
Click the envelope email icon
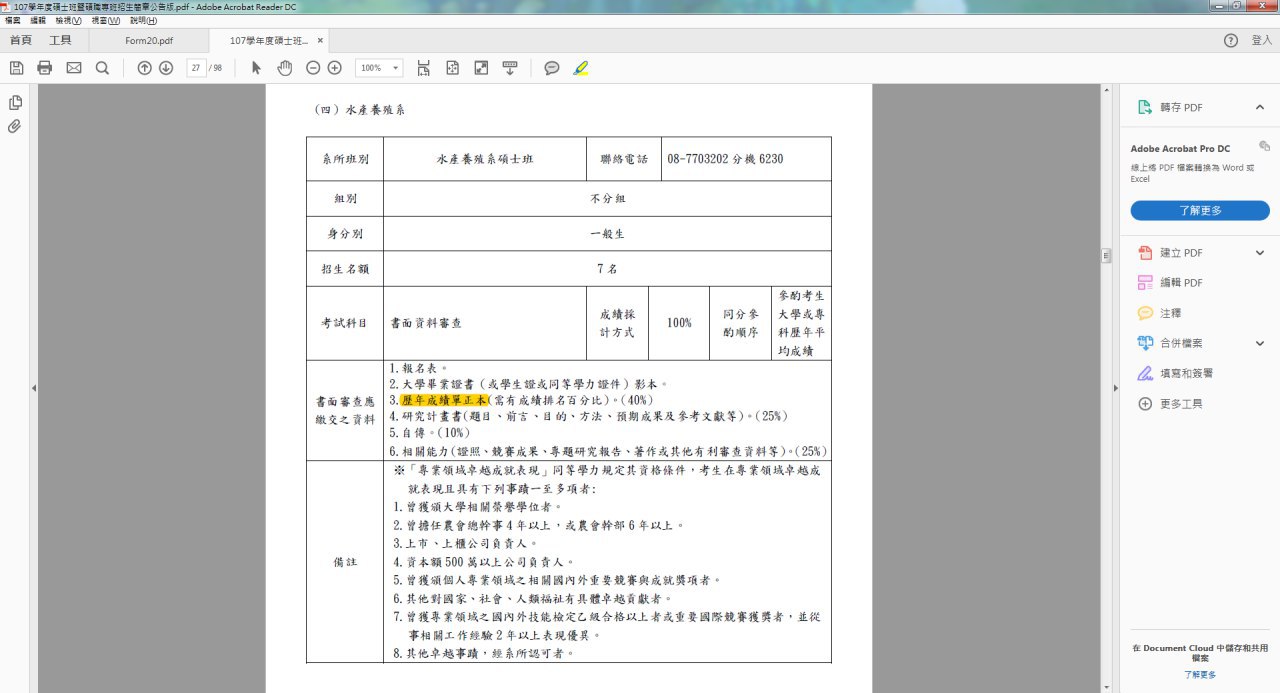point(74,68)
